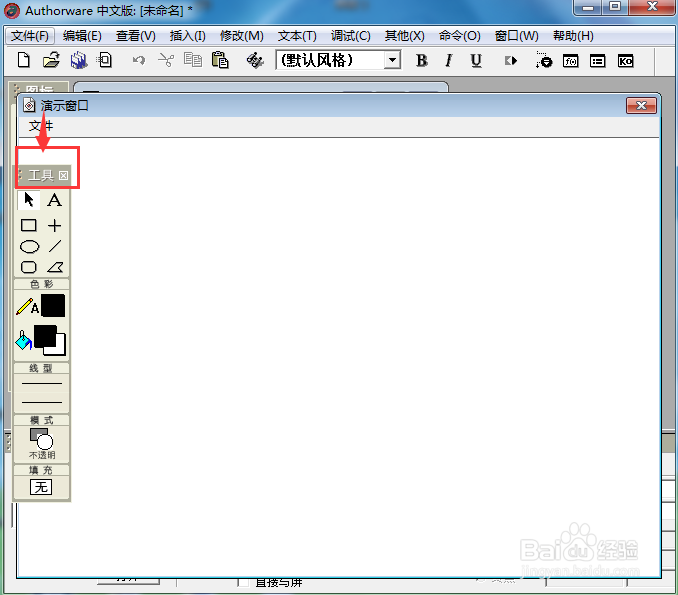Open the 调试(C) menu
The width and height of the screenshot is (678, 595).
click(351, 35)
